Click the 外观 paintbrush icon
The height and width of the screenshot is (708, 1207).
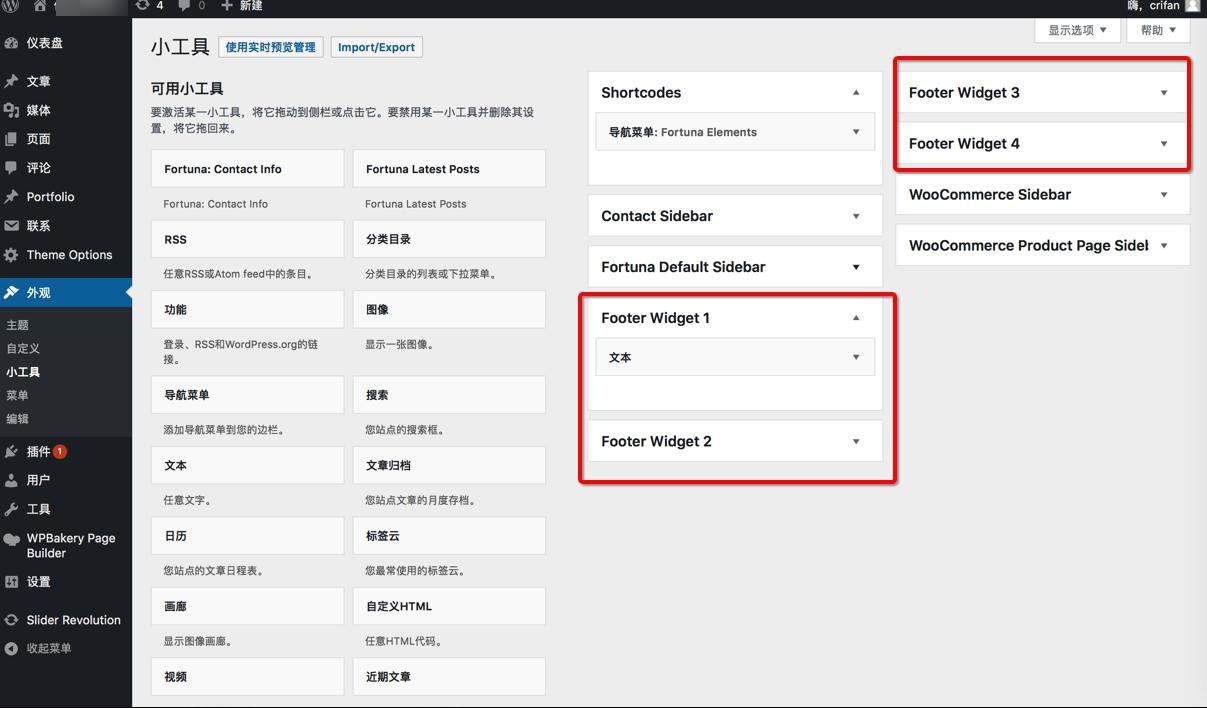coord(12,293)
